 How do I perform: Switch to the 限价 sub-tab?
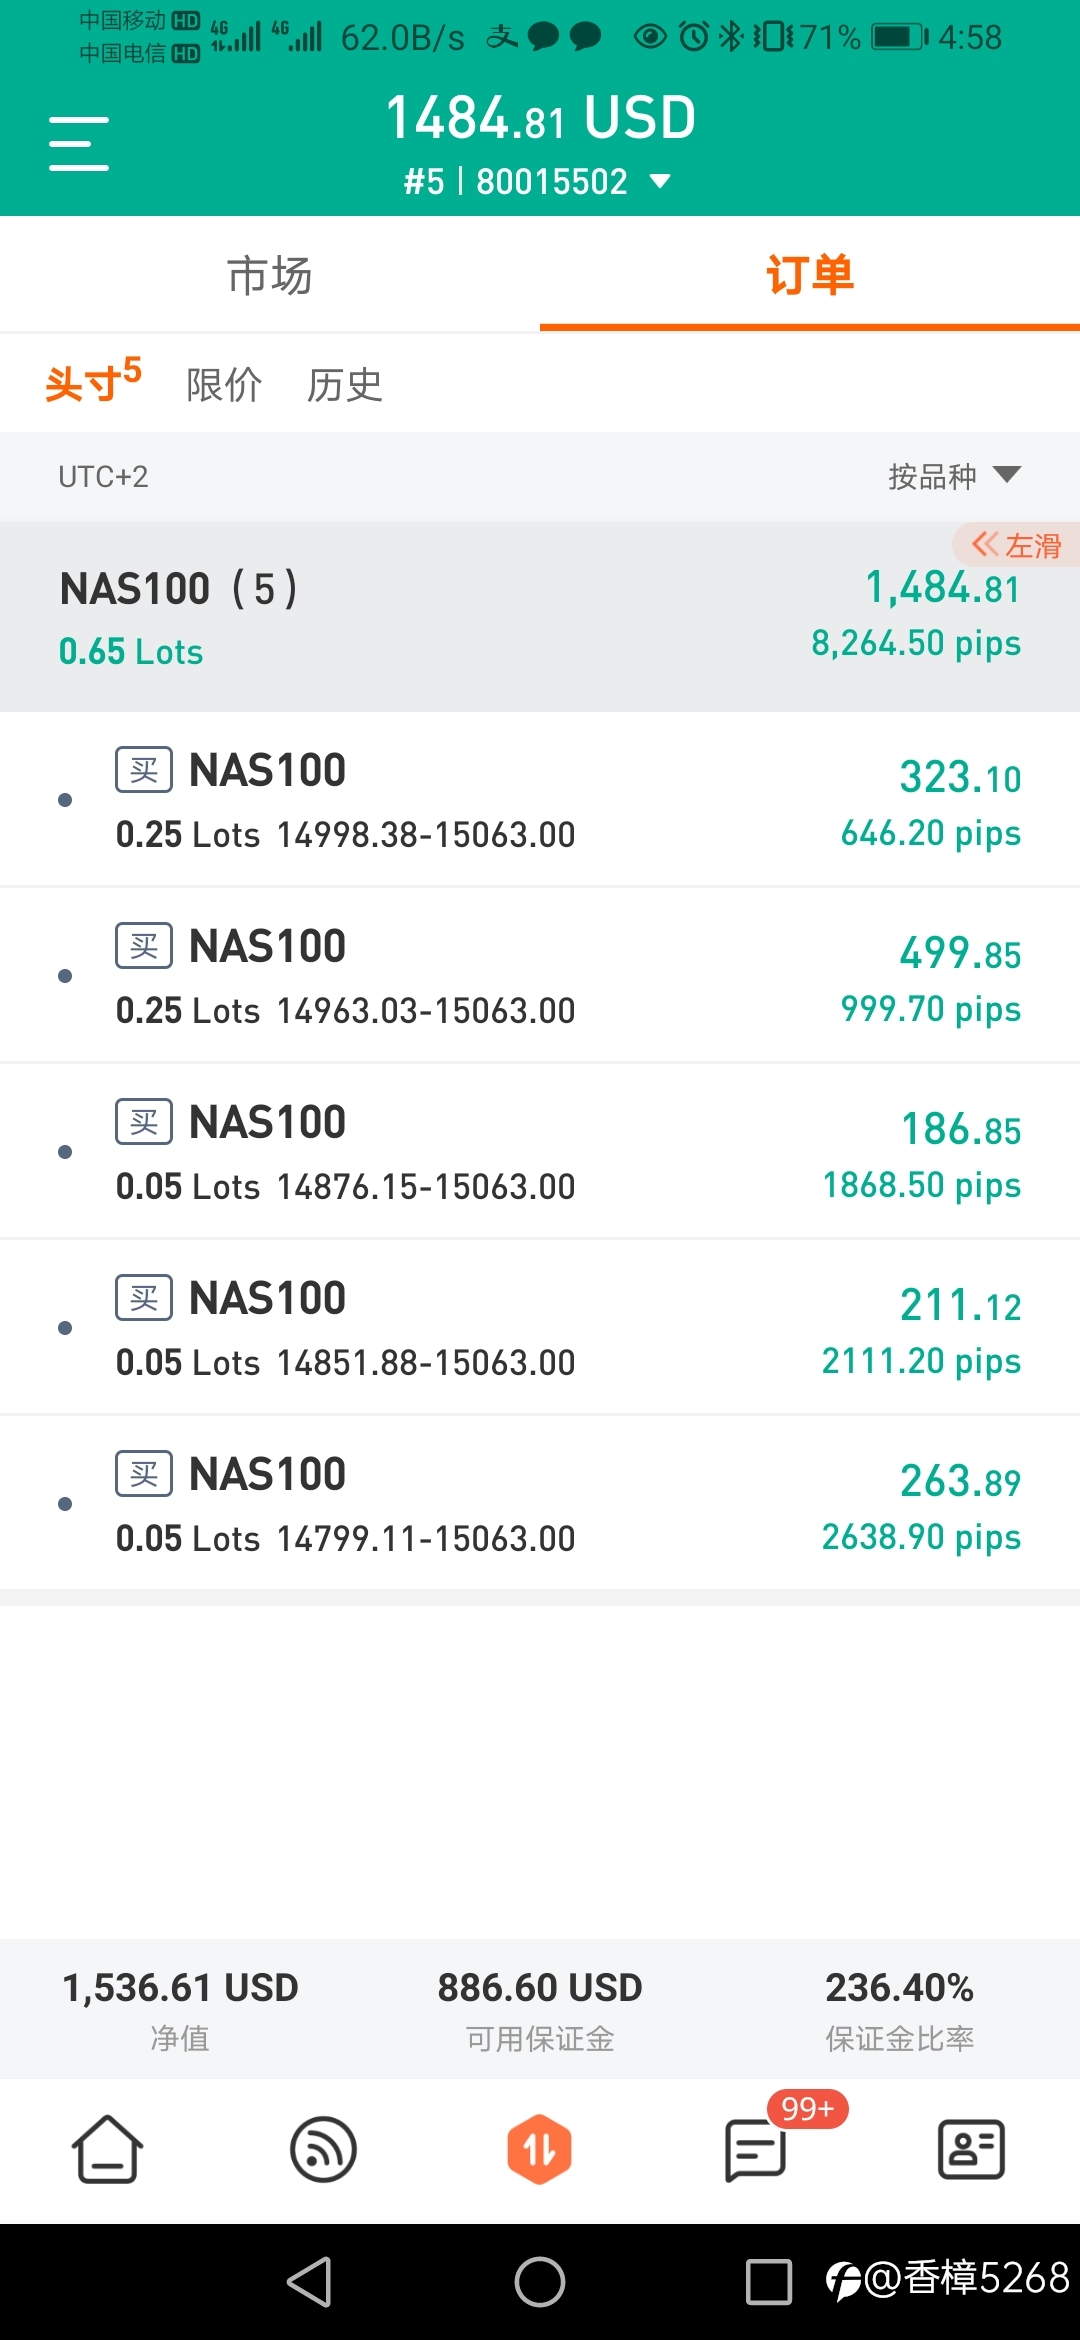[x=224, y=385]
